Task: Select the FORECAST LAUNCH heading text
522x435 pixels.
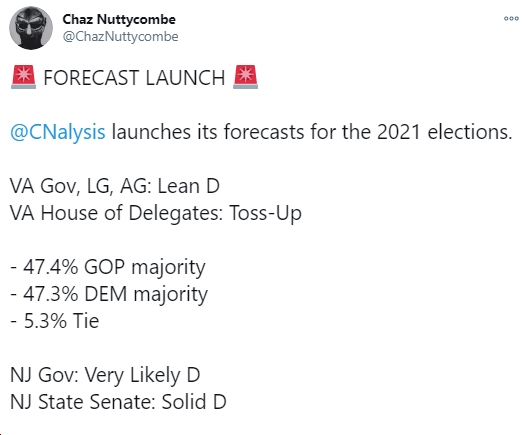Action: [134, 78]
